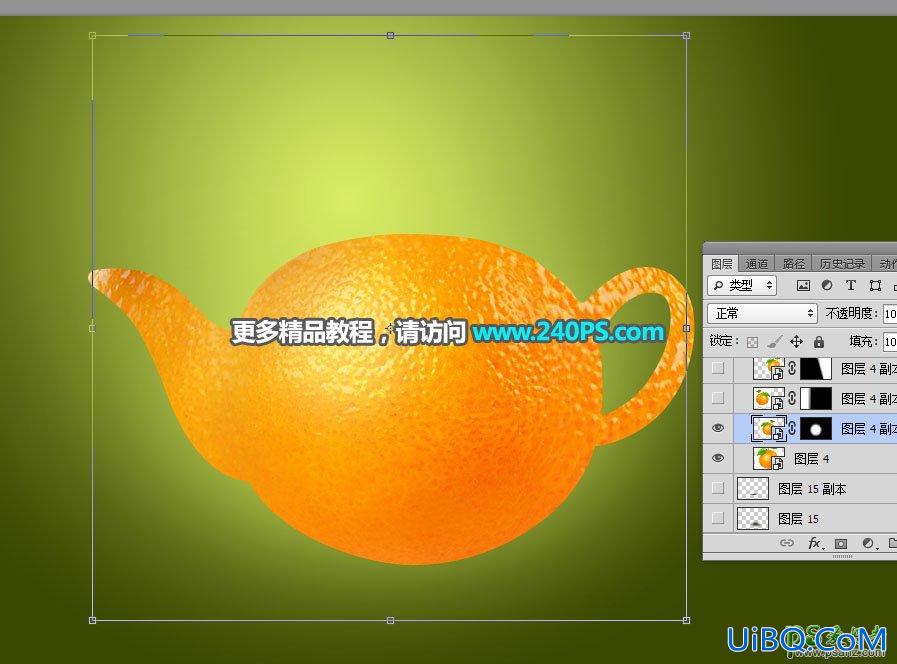Switch to the 通道 tab

pos(757,264)
